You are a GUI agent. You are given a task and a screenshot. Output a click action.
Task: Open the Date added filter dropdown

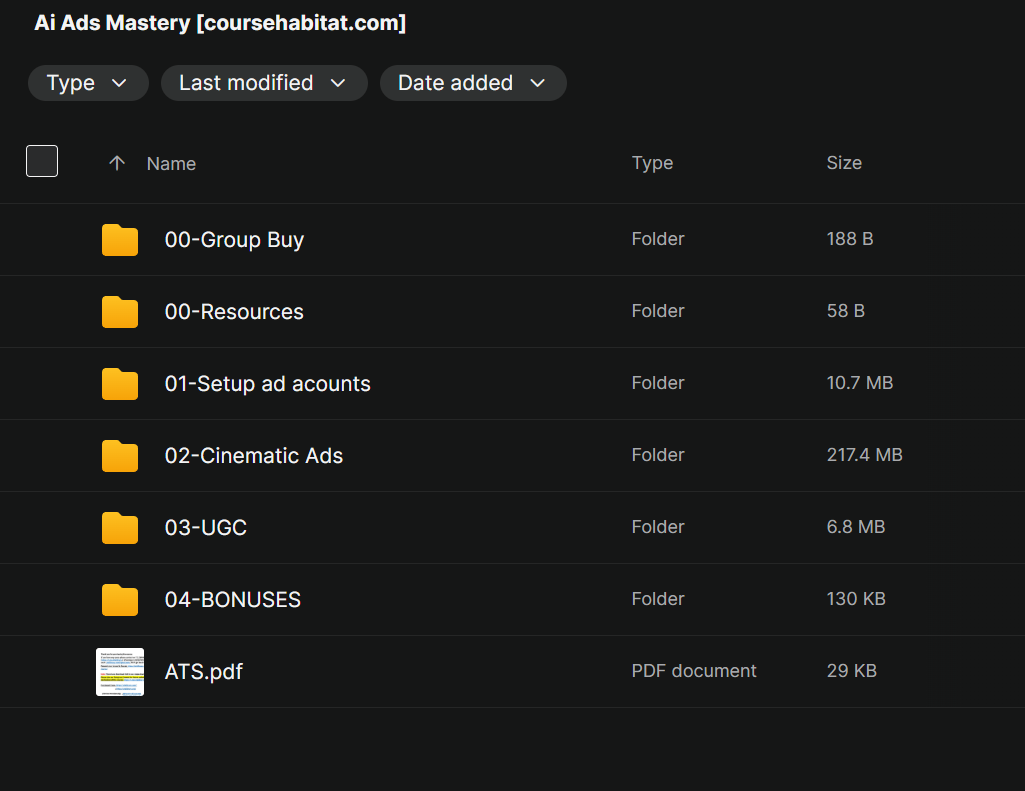click(x=472, y=83)
